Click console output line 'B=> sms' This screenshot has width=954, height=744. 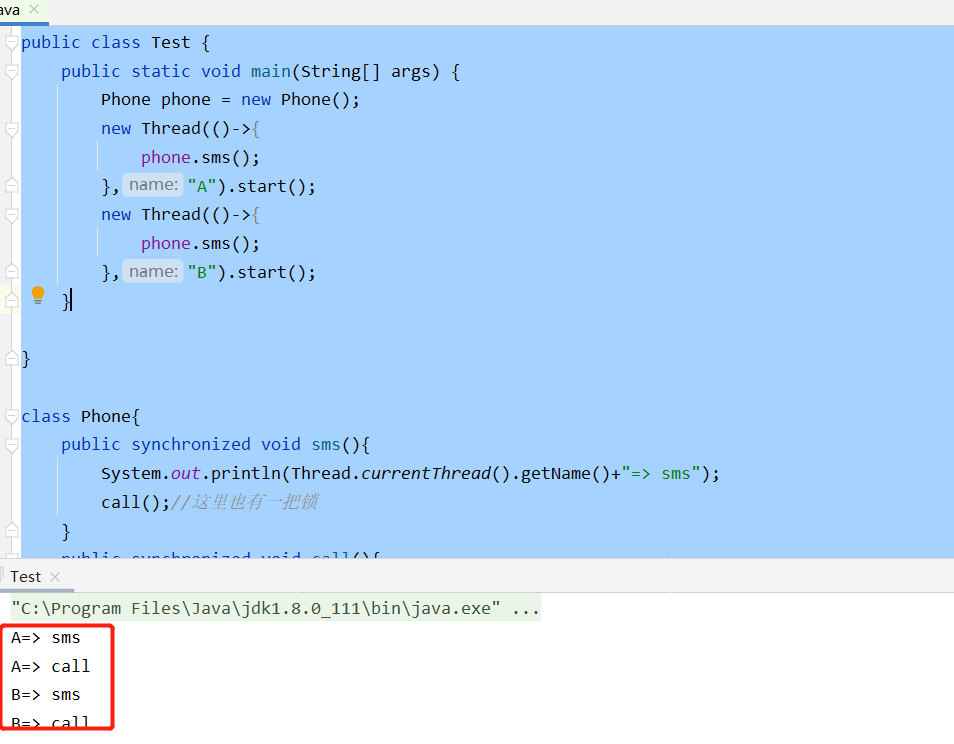pyautogui.click(x=46, y=695)
